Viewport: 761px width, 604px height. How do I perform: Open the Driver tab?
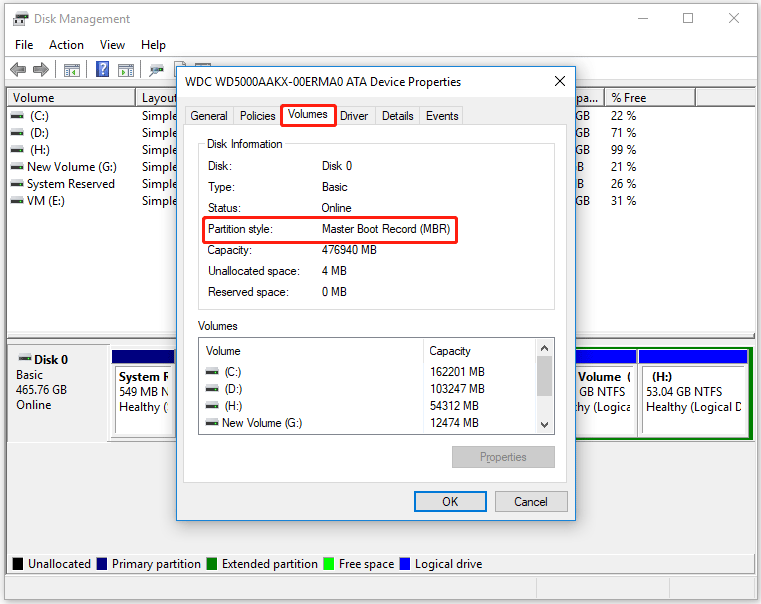pyautogui.click(x=354, y=116)
